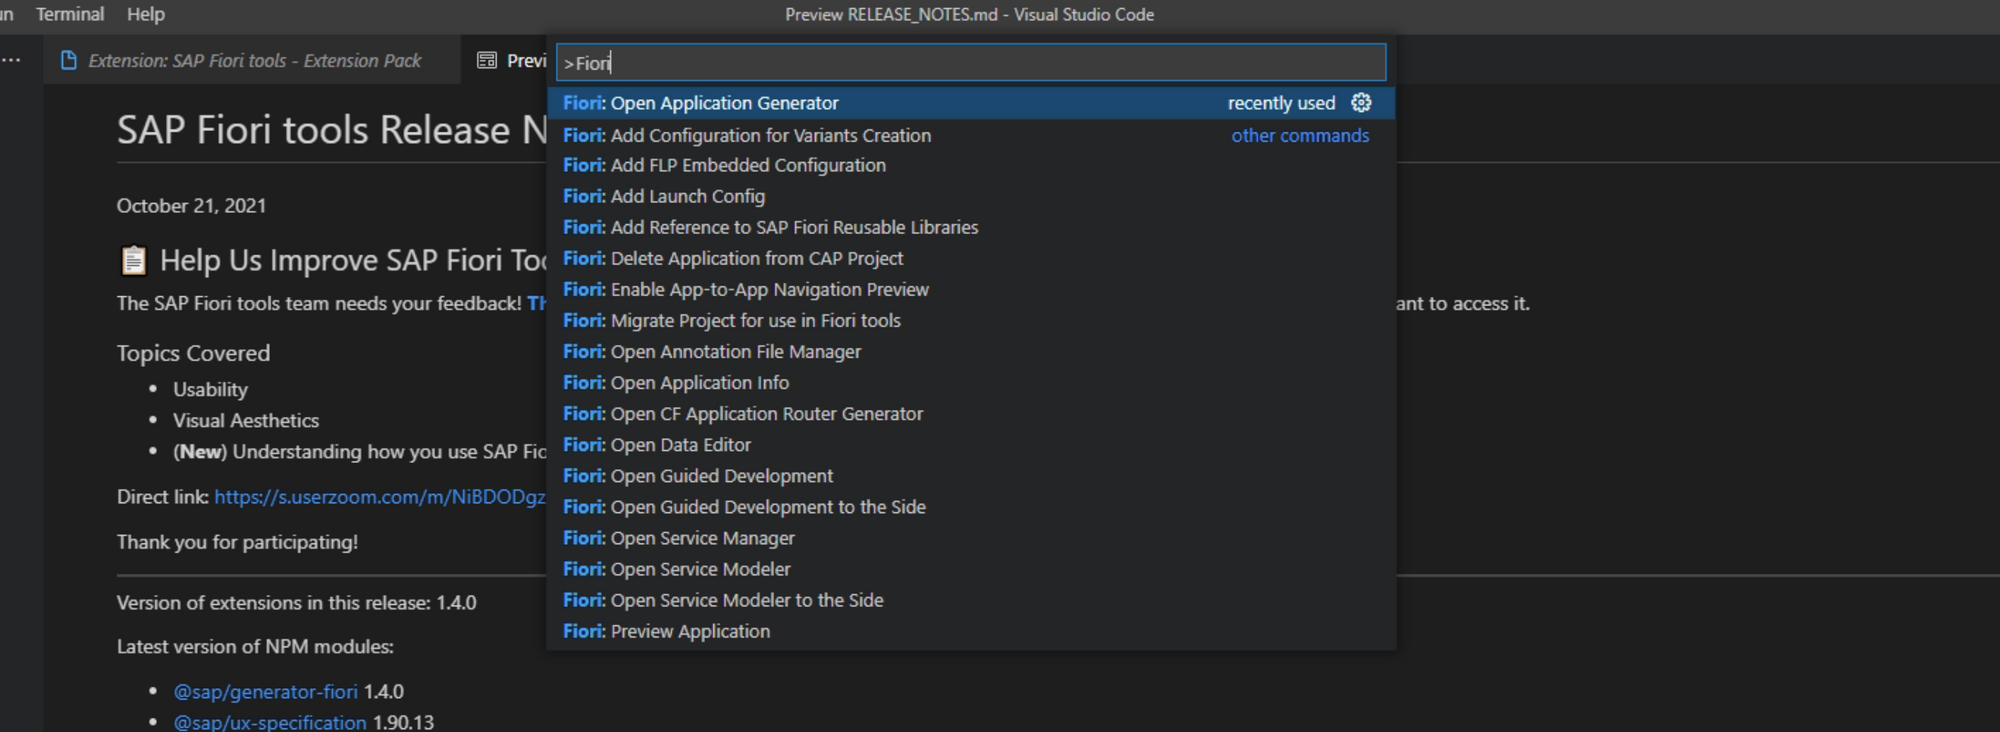Select Fiori: Open Guided Development command

(x=971, y=476)
